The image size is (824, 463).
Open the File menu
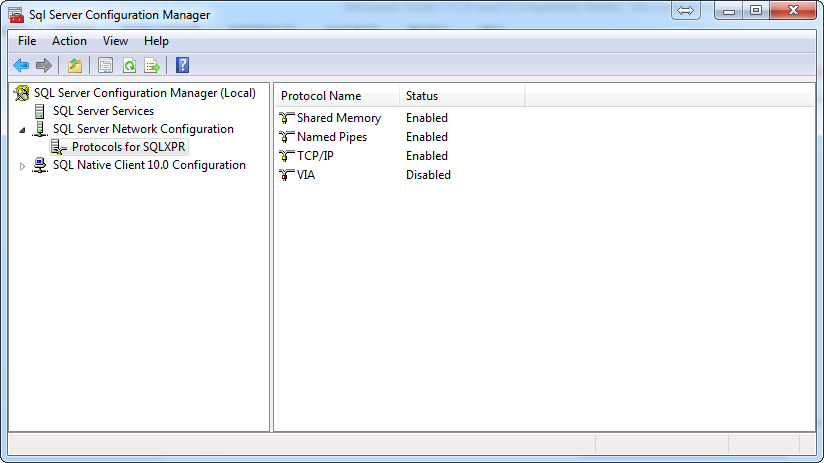[27, 41]
